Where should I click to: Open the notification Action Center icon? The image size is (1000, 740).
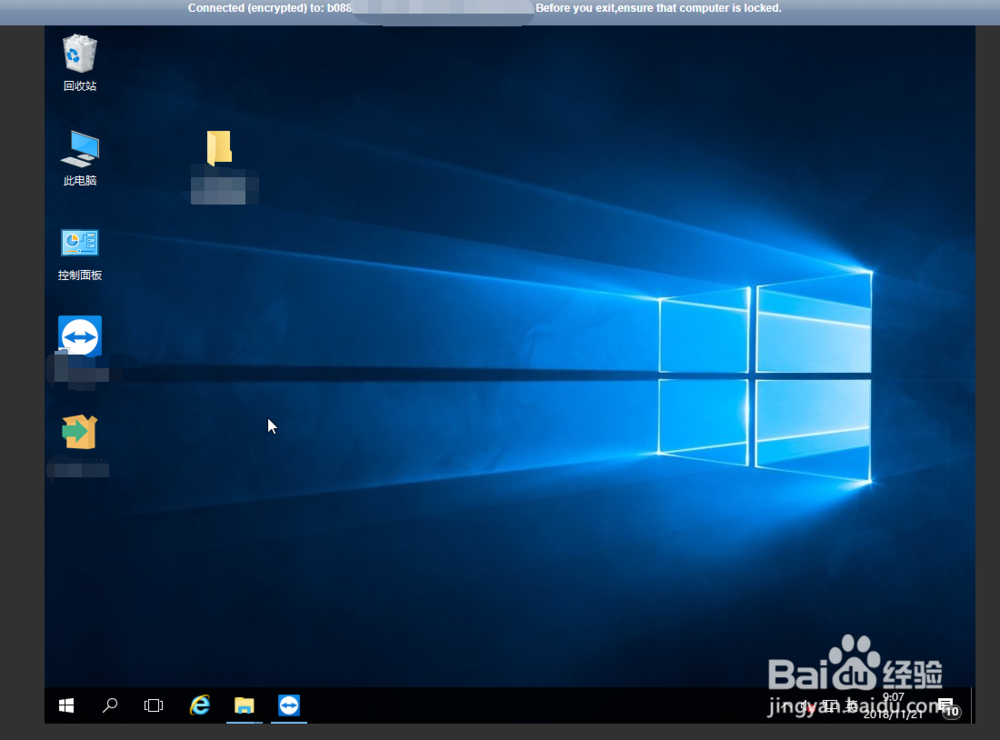click(x=947, y=707)
